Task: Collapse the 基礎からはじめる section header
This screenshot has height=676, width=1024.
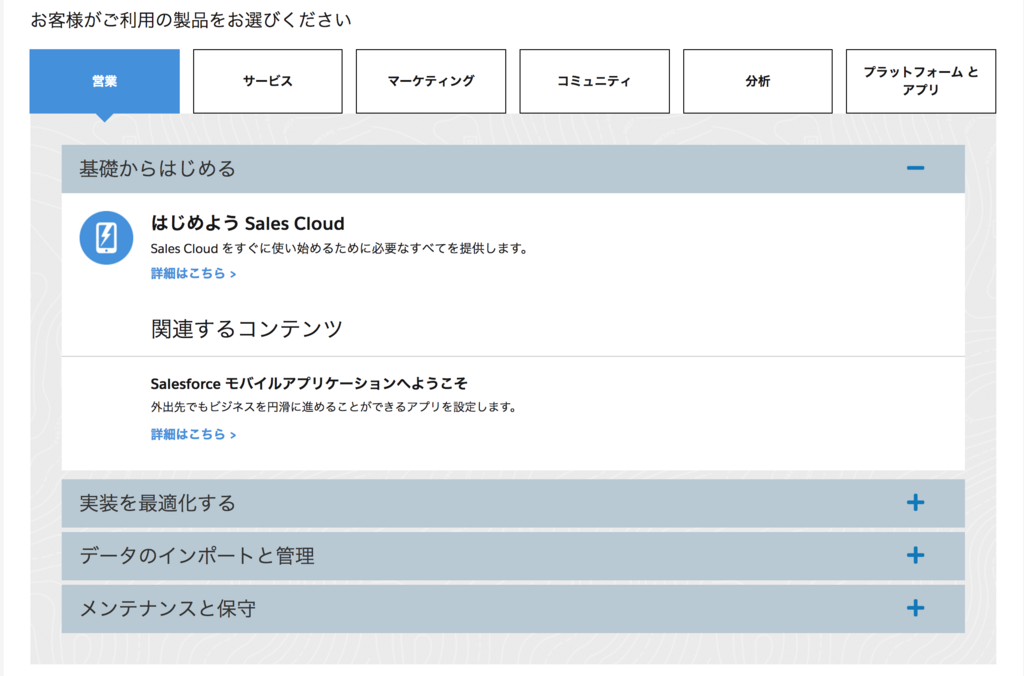Action: click(513, 169)
